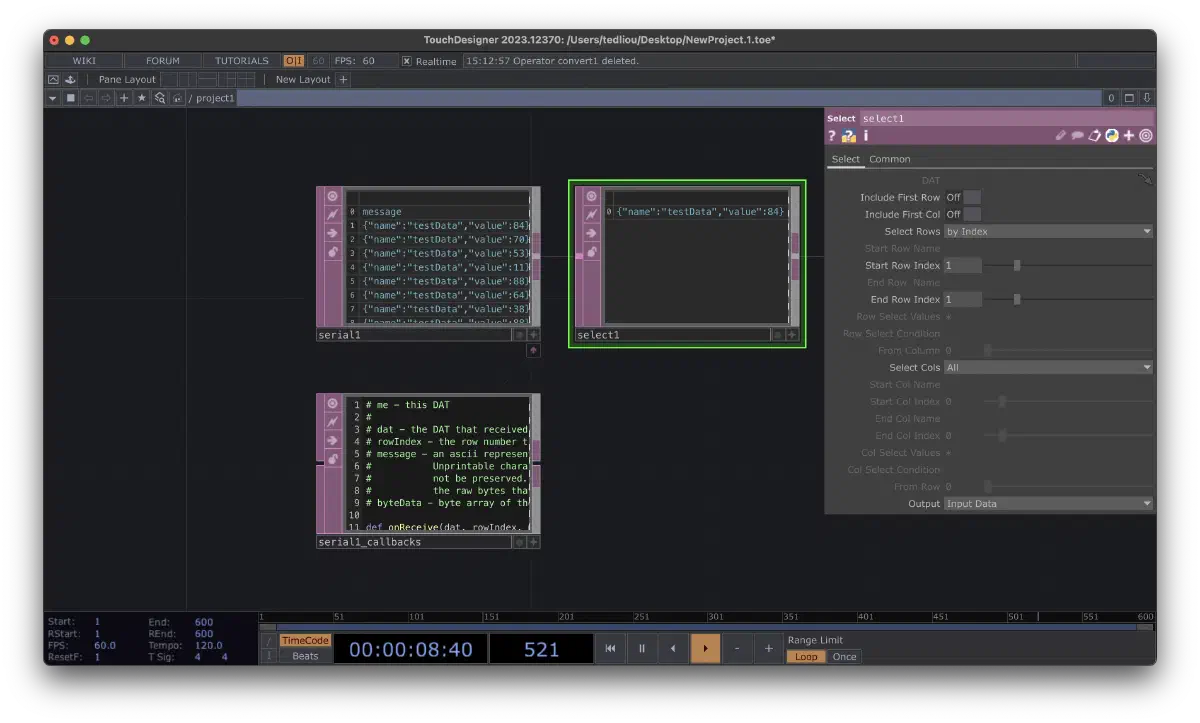
Task: Click the New Layout plus button
Action: 343,78
